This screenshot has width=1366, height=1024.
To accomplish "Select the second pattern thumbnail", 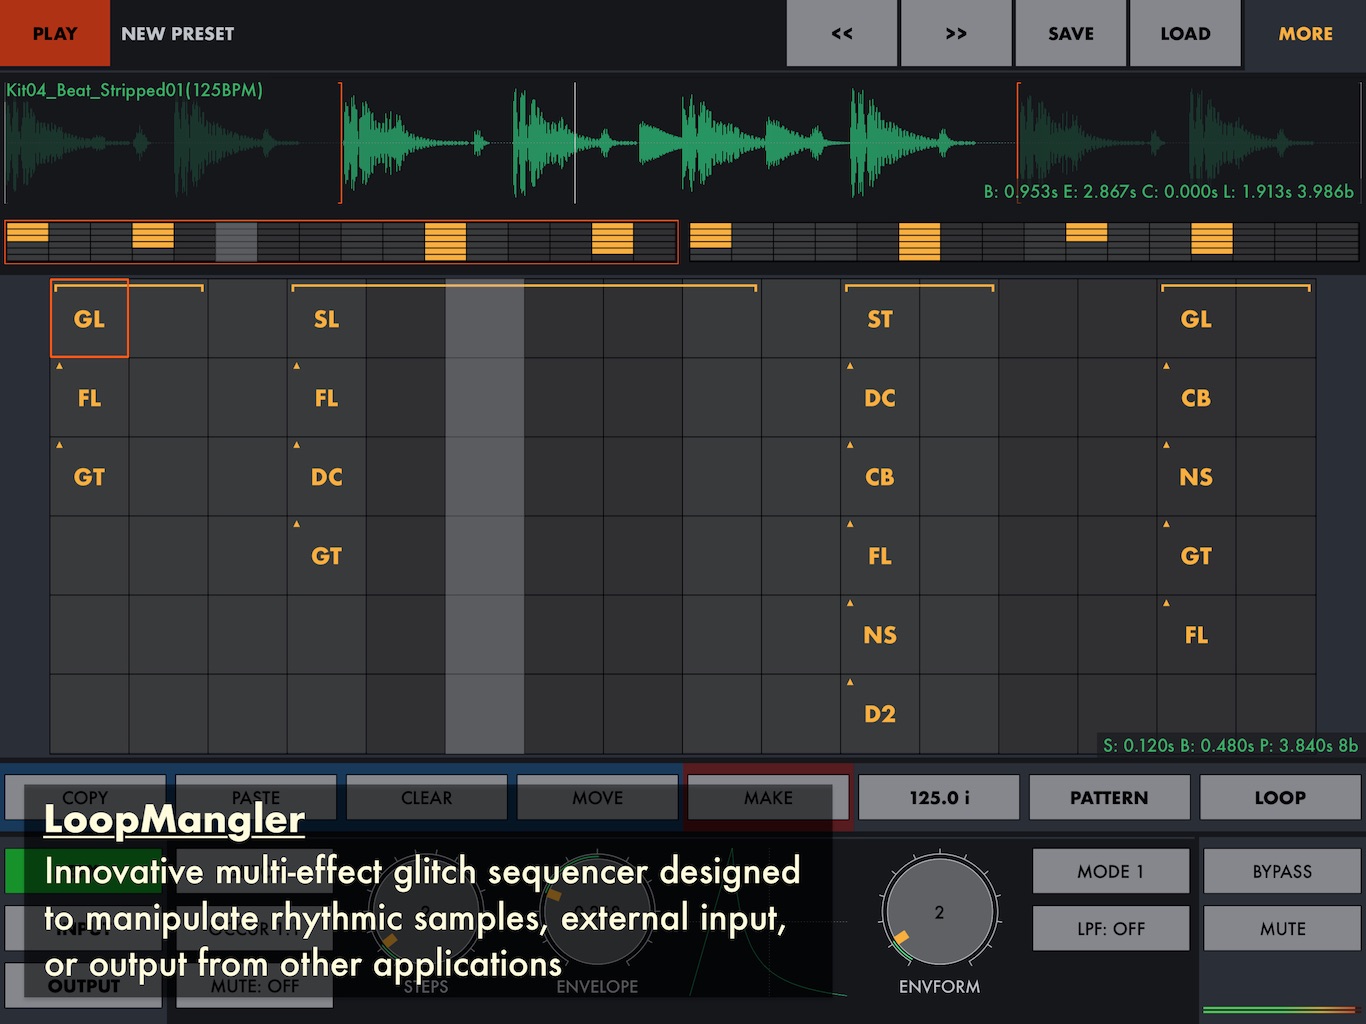I will (x=1024, y=242).
